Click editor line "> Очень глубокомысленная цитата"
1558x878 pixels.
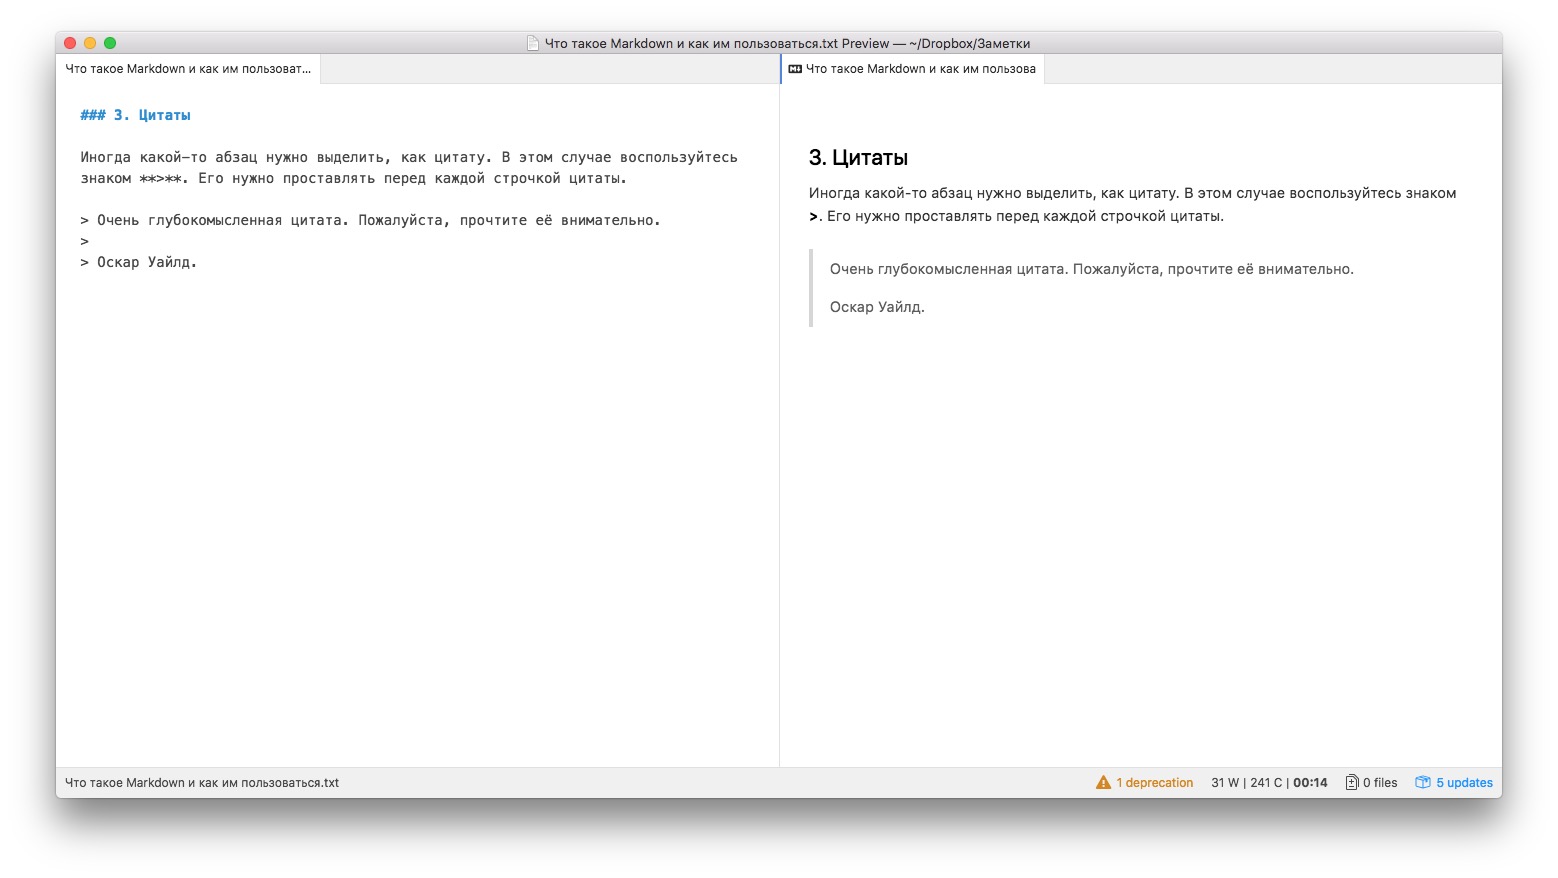(x=371, y=220)
